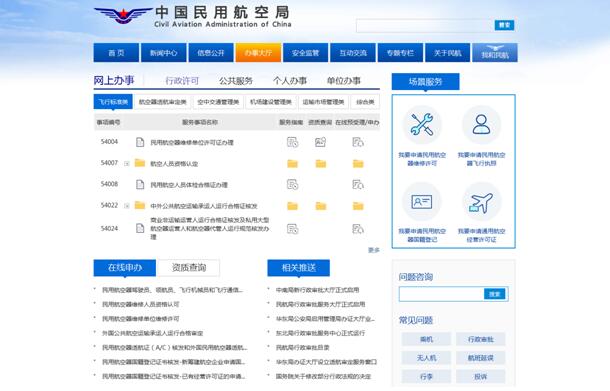Click the 无人机 FAQ tag
Viewport: 610px width, 391px height.
point(426,358)
